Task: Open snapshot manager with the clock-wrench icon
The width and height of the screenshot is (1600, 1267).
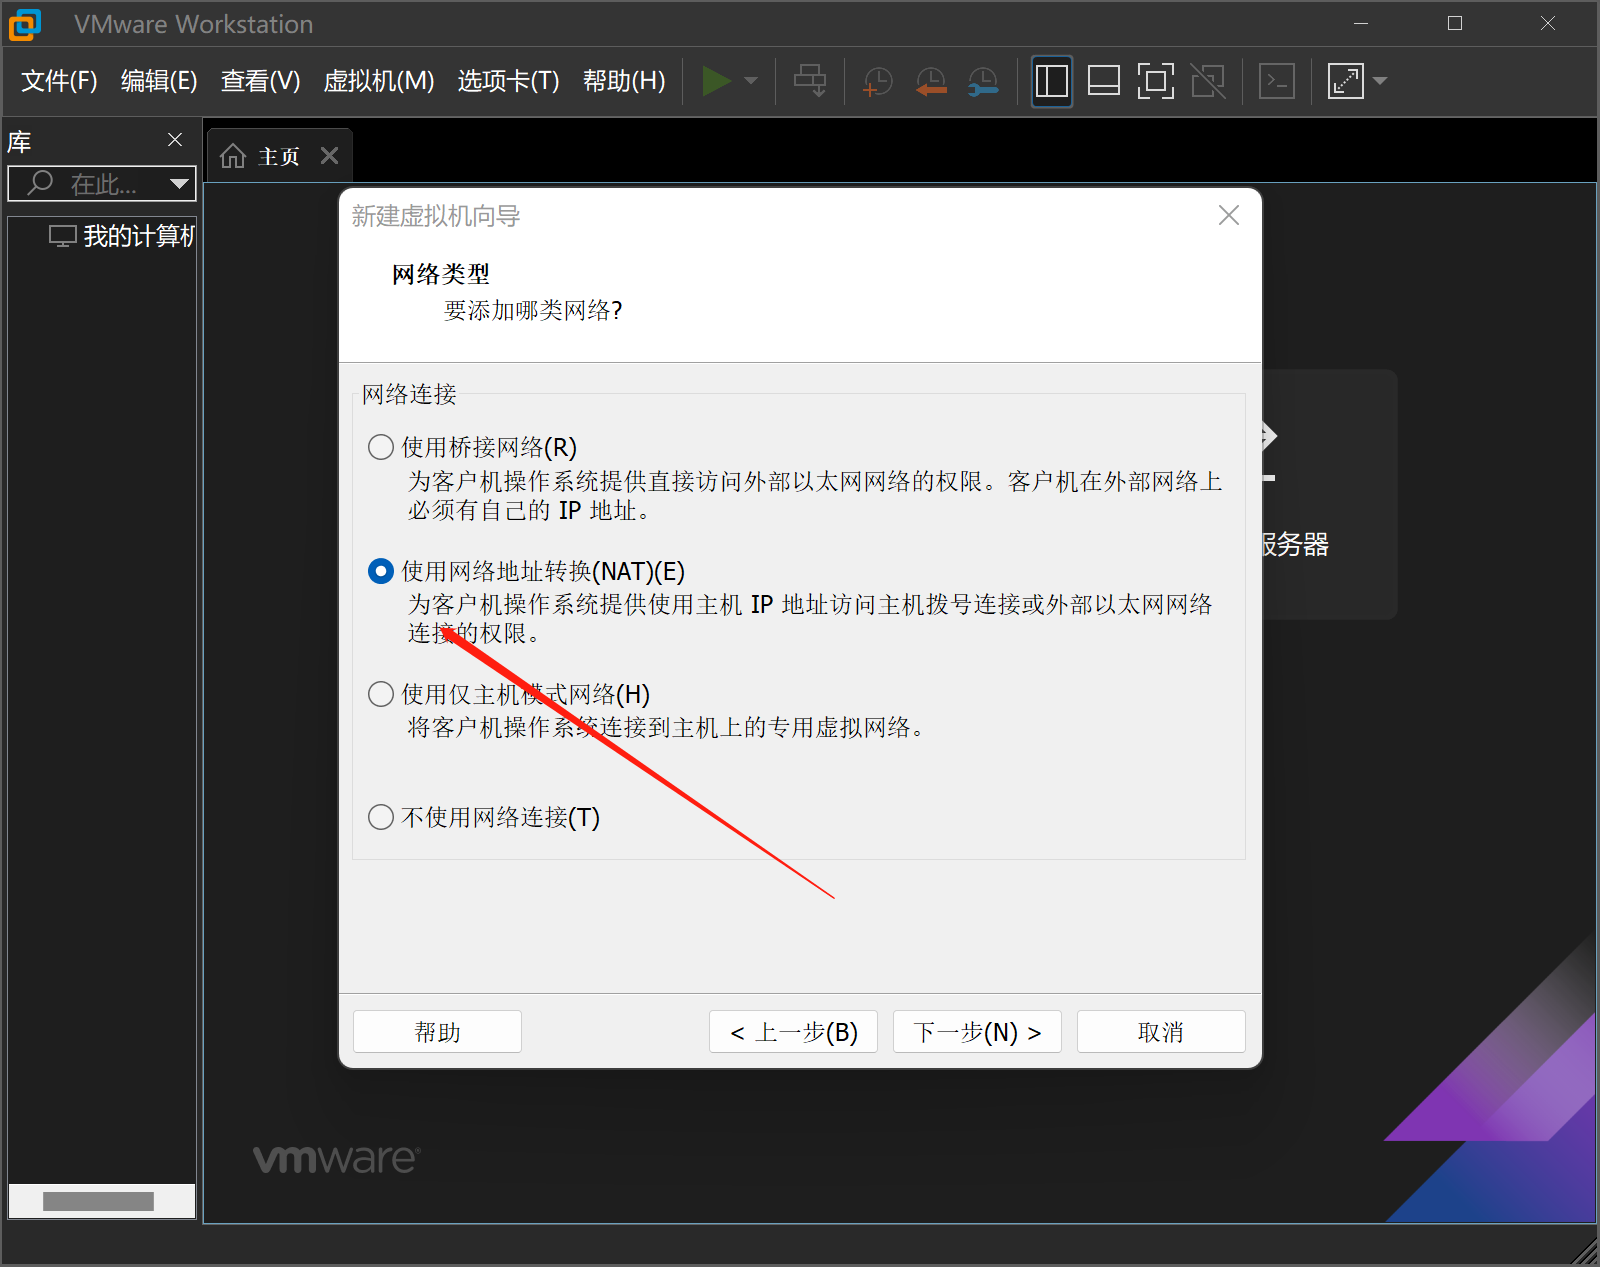Action: [983, 81]
